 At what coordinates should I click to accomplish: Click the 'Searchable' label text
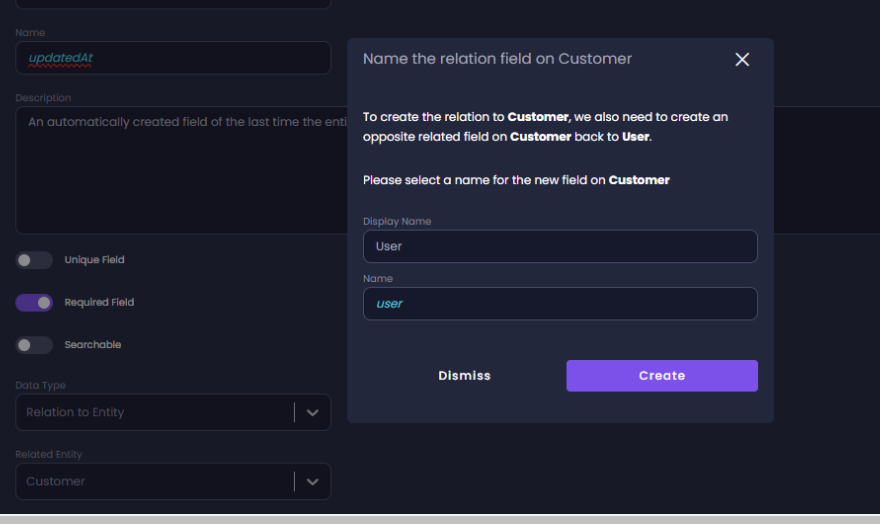(x=93, y=345)
